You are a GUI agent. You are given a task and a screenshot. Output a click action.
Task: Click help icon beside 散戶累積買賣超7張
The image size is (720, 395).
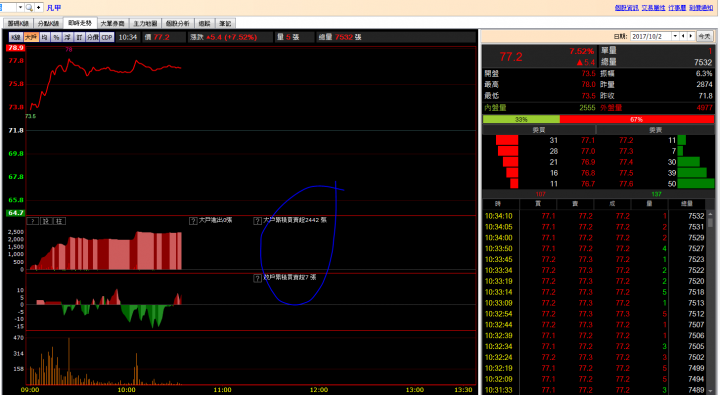(258, 278)
